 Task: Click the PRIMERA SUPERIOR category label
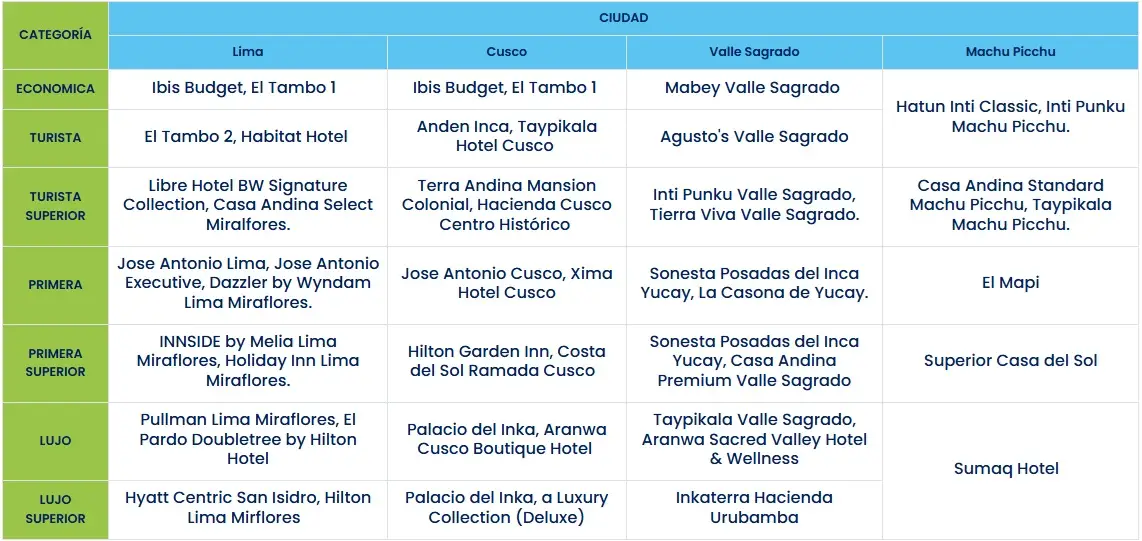click(x=55, y=362)
